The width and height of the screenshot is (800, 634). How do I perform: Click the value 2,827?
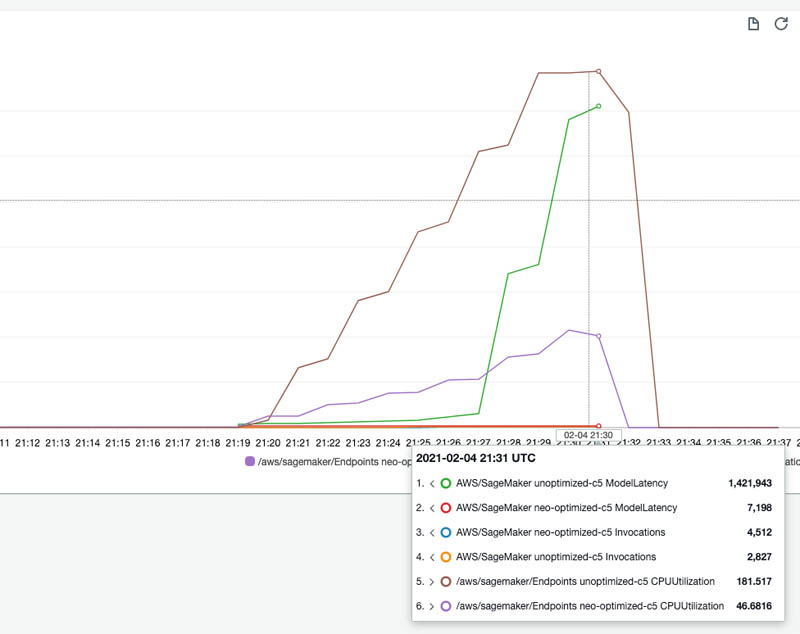[x=759, y=556]
